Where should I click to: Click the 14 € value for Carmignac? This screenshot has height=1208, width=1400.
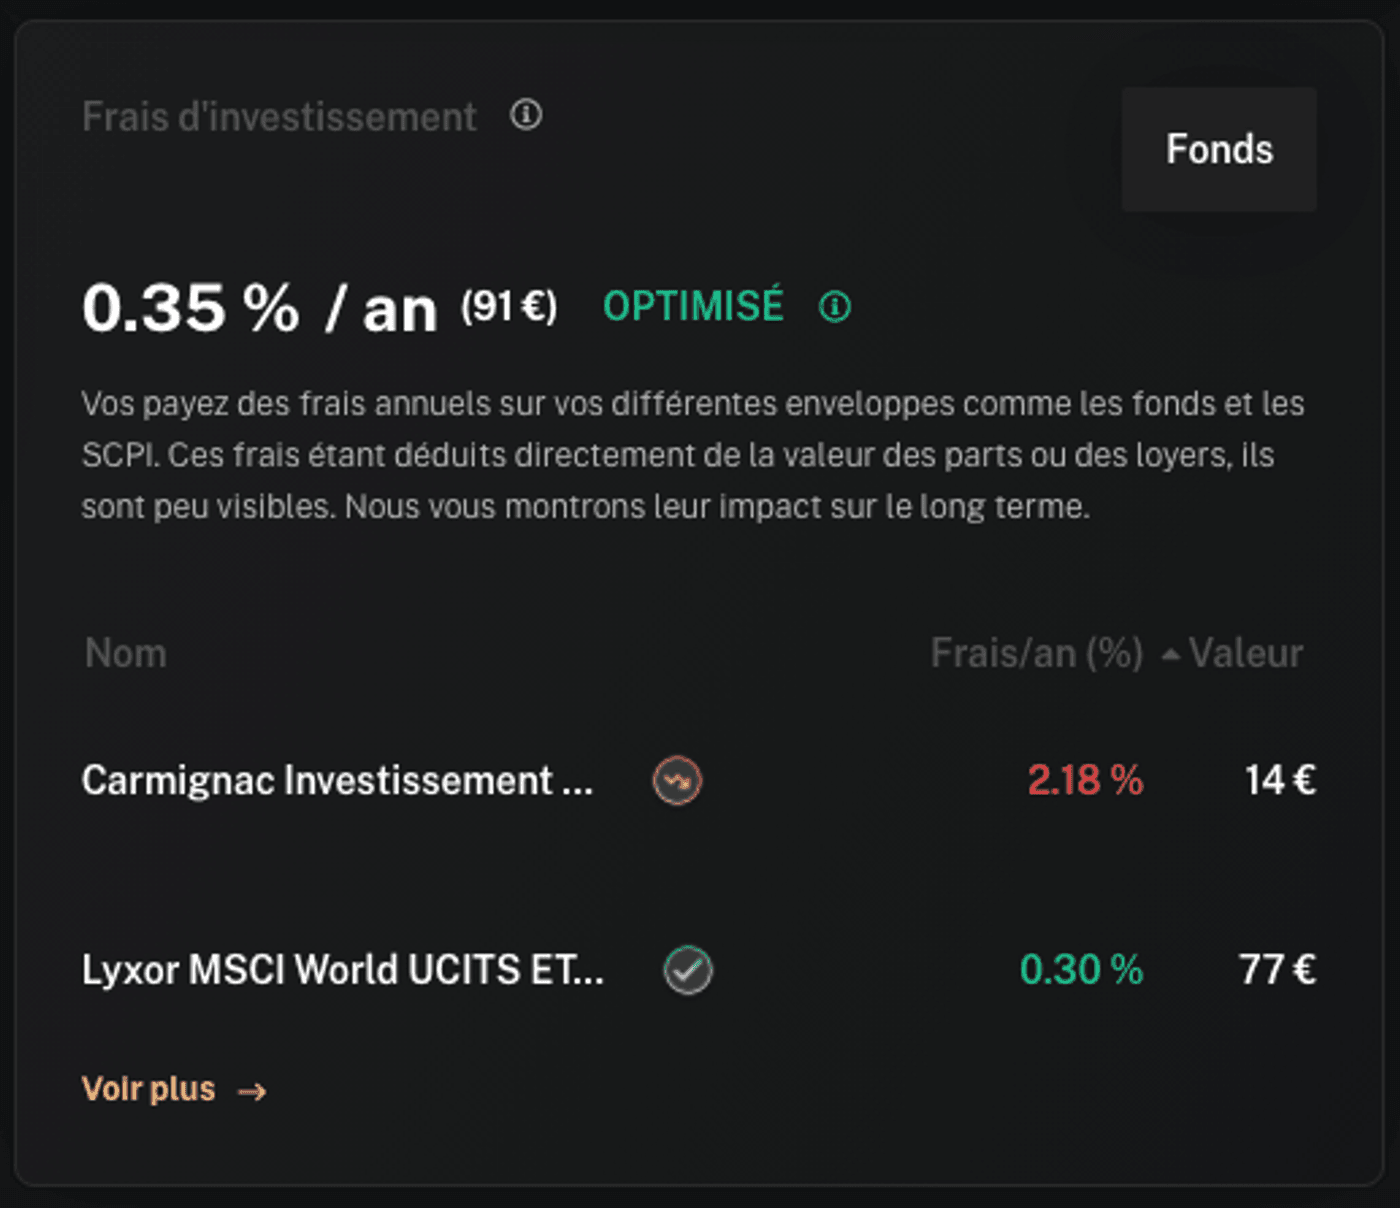coord(1280,781)
